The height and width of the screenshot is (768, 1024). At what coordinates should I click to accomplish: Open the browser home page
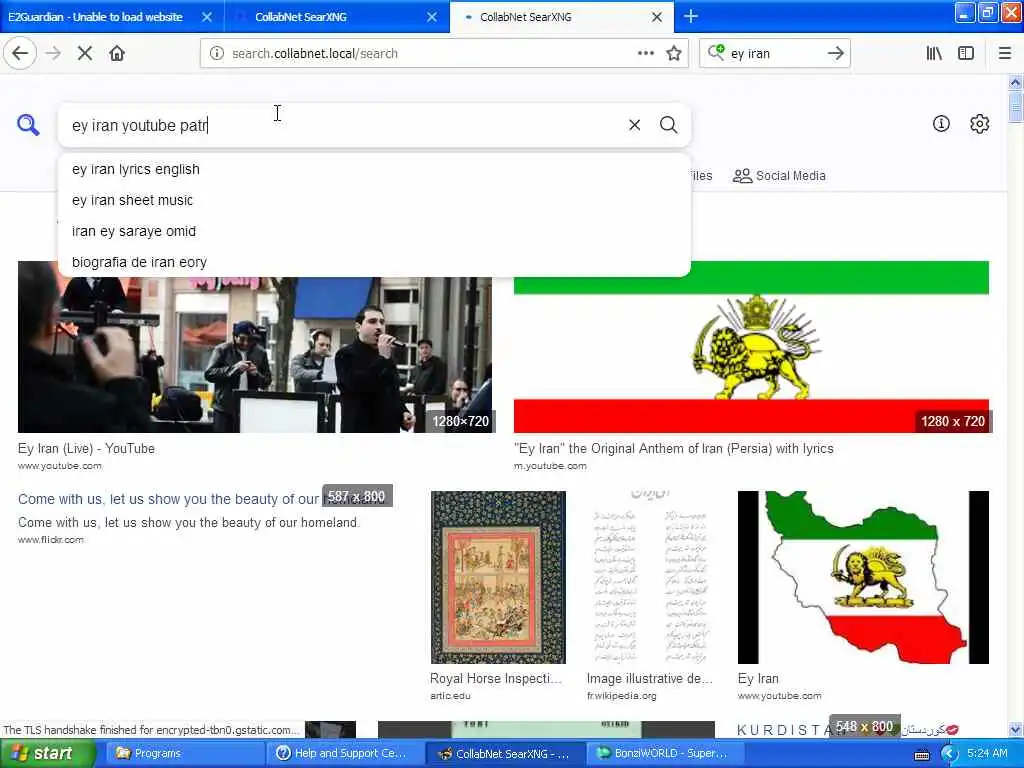[117, 54]
